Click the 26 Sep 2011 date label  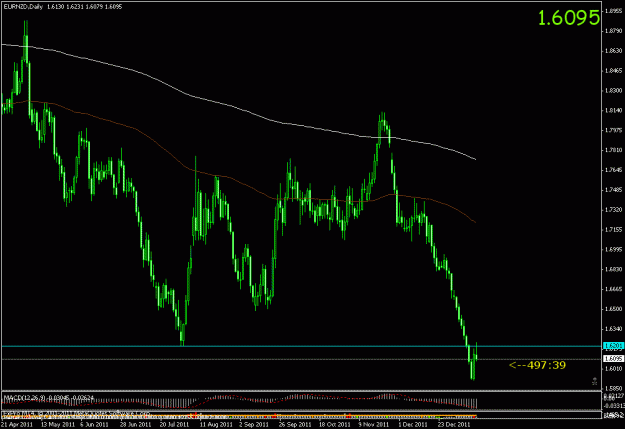pos(295,425)
